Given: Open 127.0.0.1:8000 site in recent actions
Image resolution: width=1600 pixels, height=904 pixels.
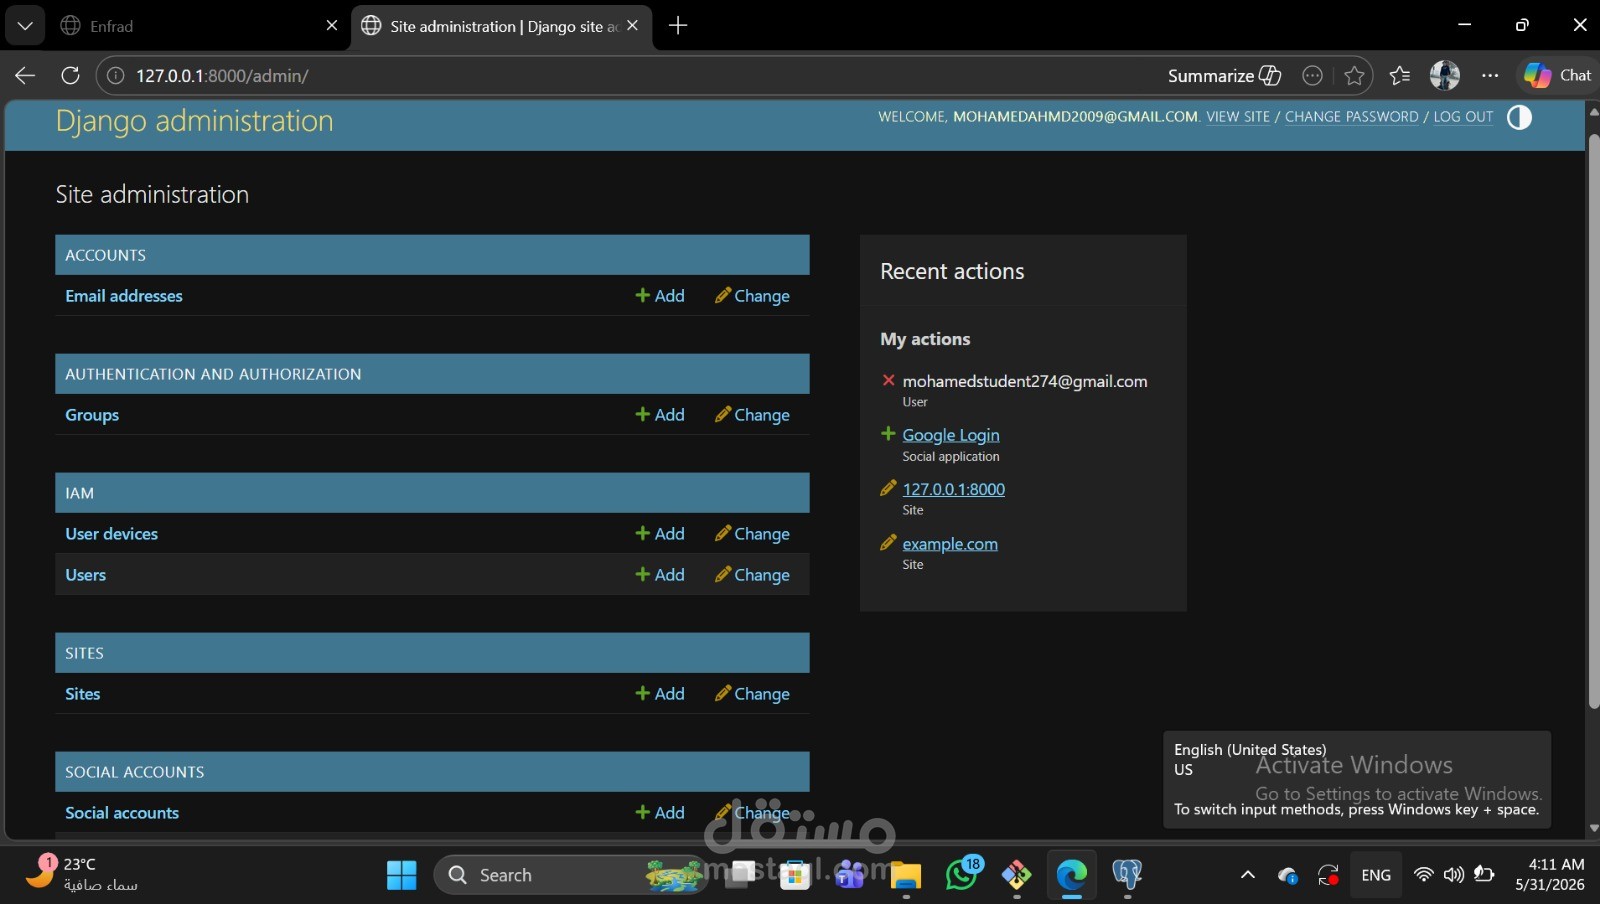Looking at the screenshot, I should pos(954,489).
